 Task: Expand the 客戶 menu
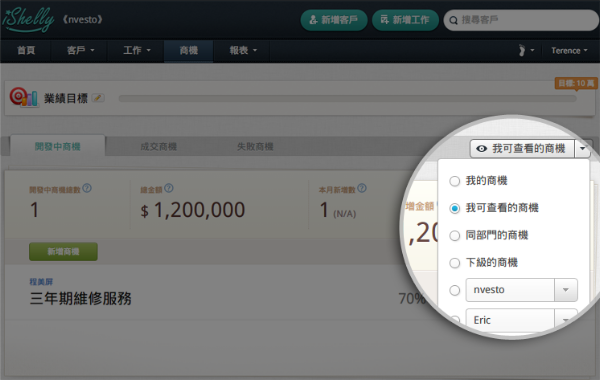tap(80, 51)
